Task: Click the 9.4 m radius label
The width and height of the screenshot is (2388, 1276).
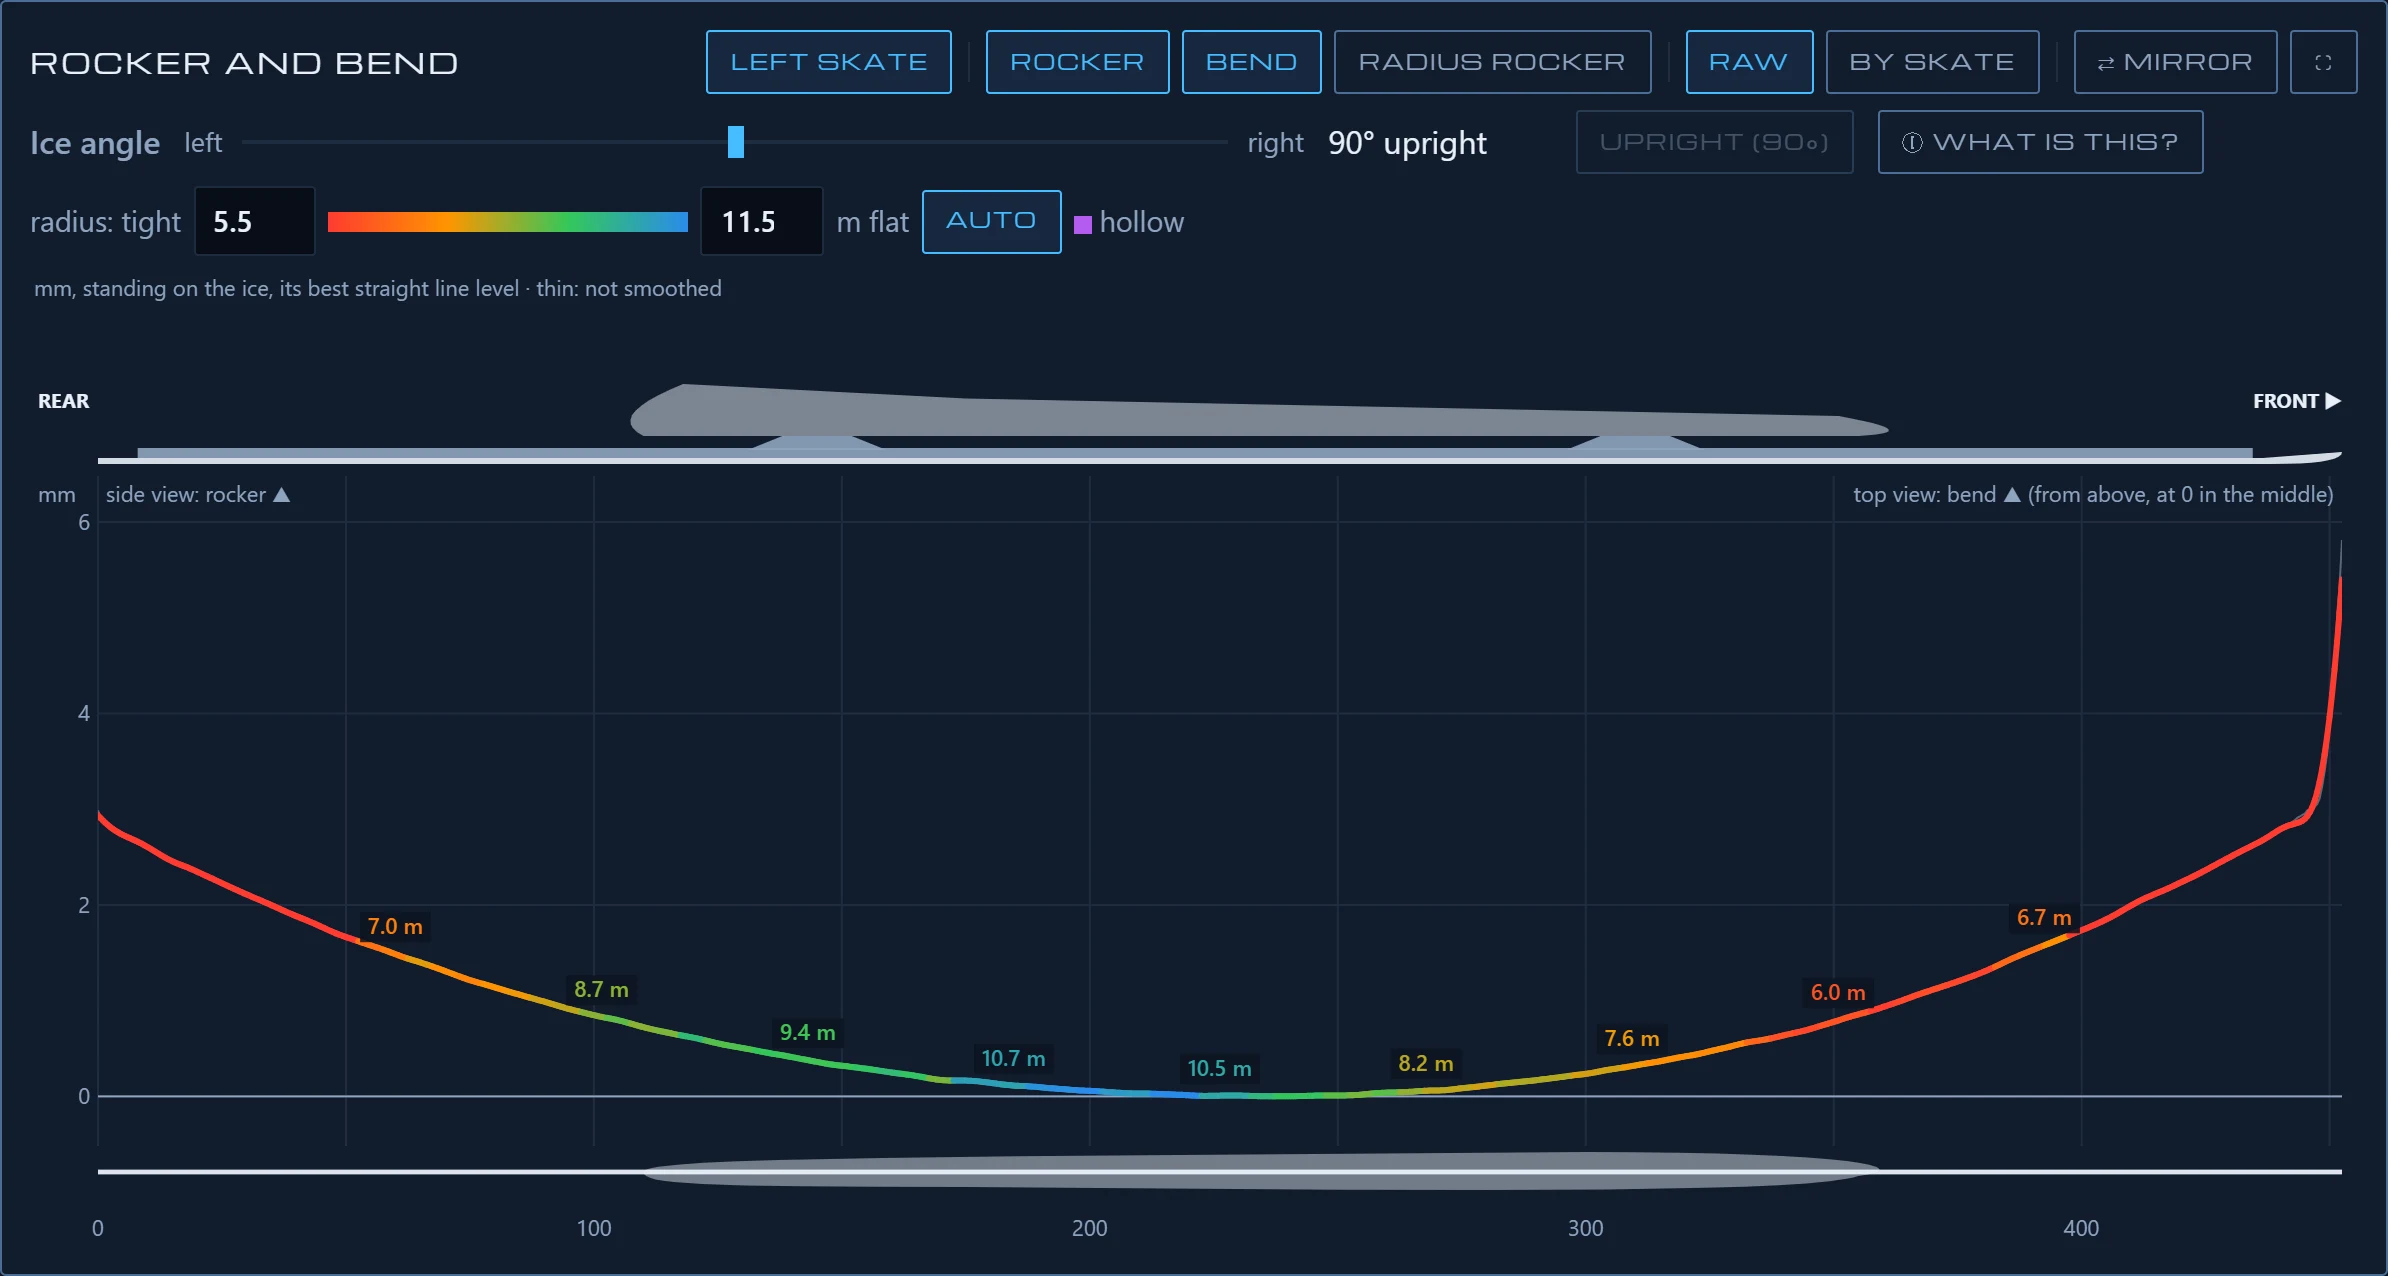Action: [x=807, y=1032]
